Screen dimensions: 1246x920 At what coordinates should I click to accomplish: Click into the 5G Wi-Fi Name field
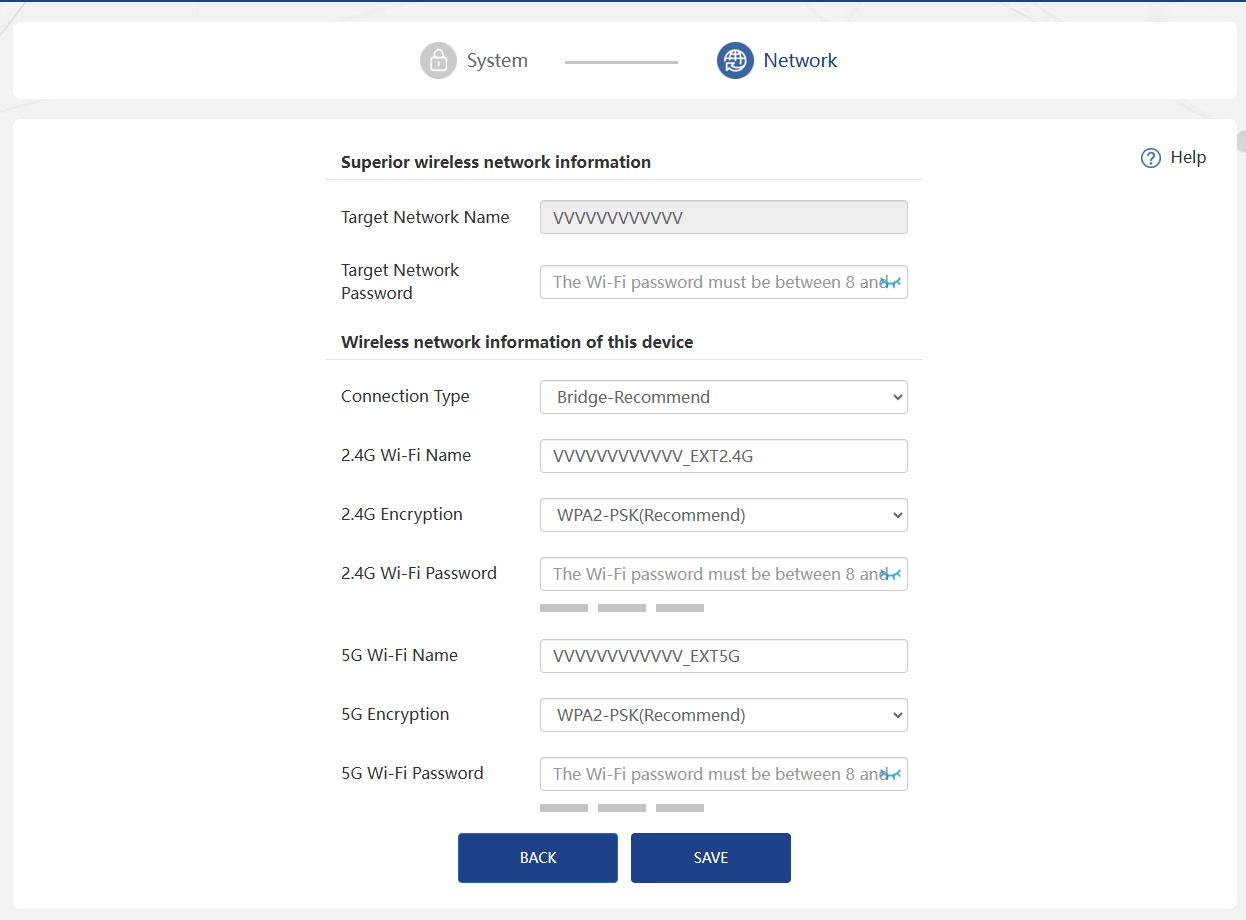coord(723,657)
